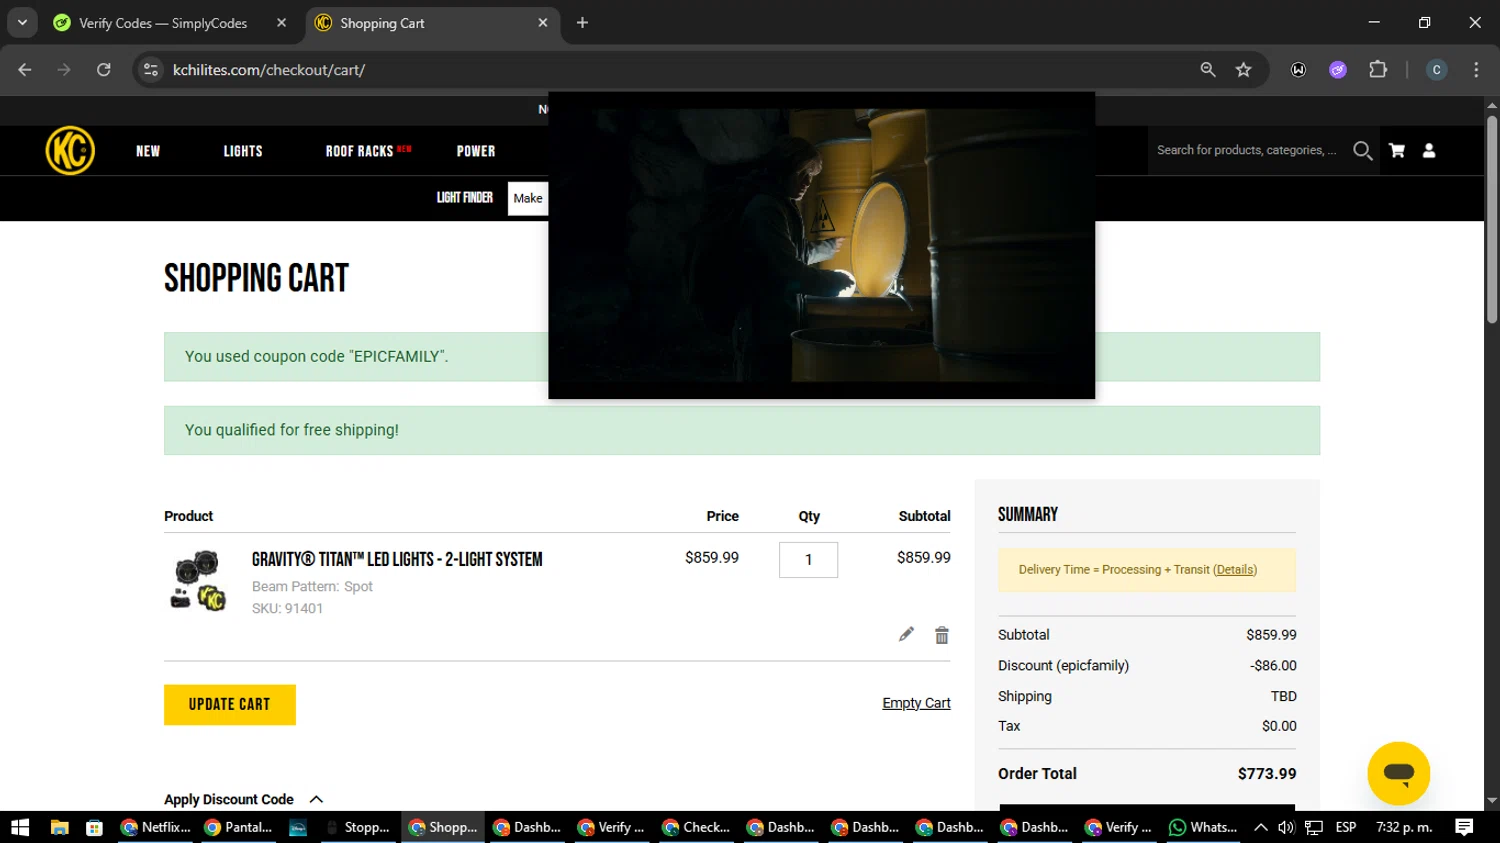Open the notification center icon
The image size is (1500, 843).
(1464, 827)
